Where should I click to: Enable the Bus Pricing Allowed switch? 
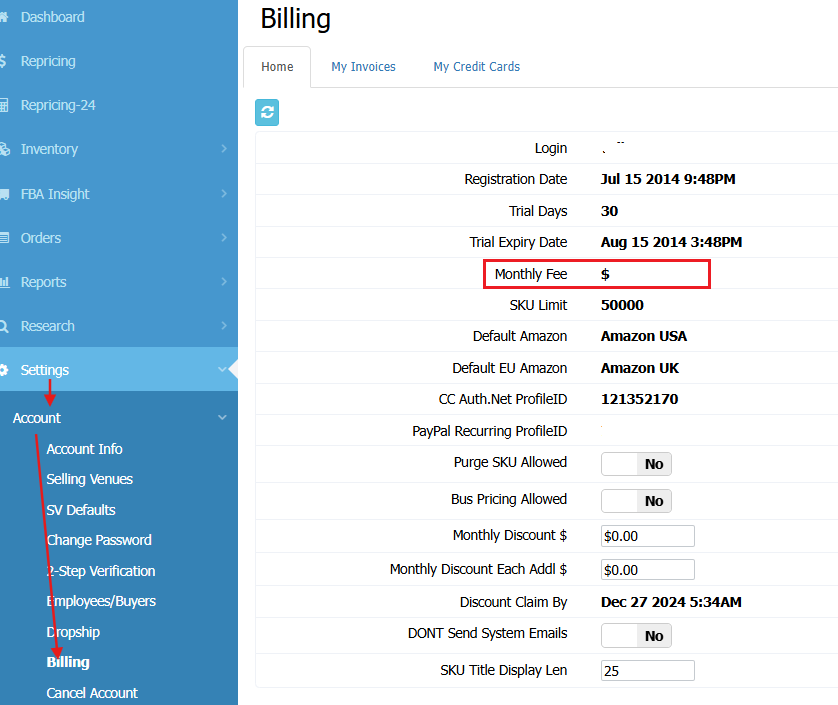pyautogui.click(x=636, y=501)
